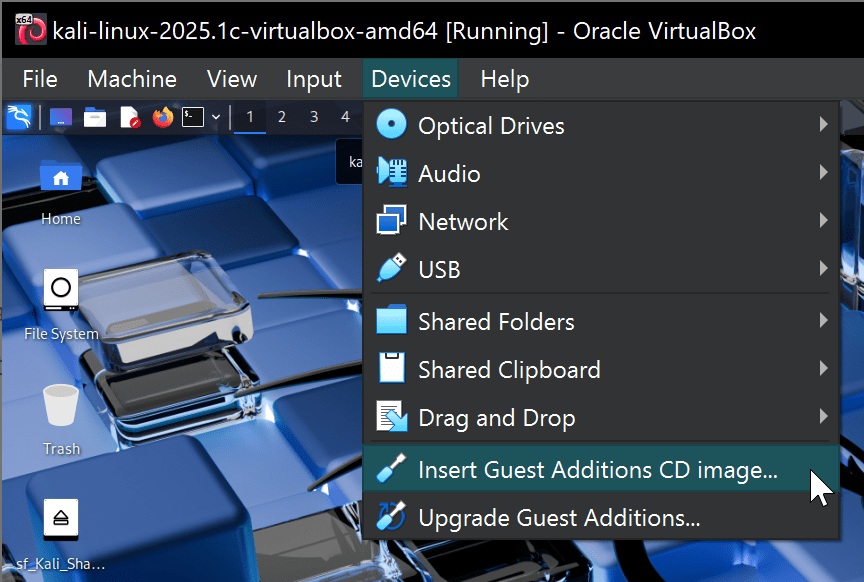This screenshot has width=864, height=582.
Task: Select the Trash desktop icon
Action: coord(61,421)
